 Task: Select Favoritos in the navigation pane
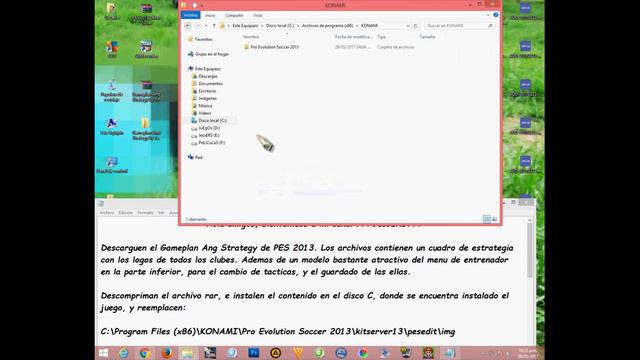204,40
